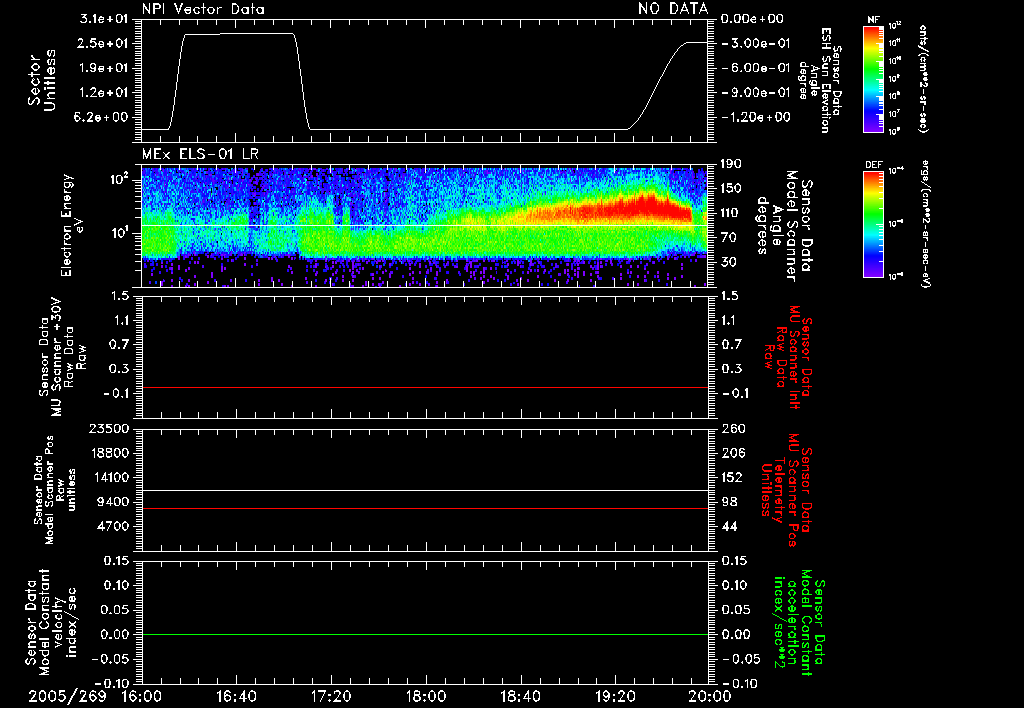Click the 'ESH Sun Elevation Angle' axis label
Image resolution: width=1024 pixels, height=708 pixels.
click(x=821, y=80)
